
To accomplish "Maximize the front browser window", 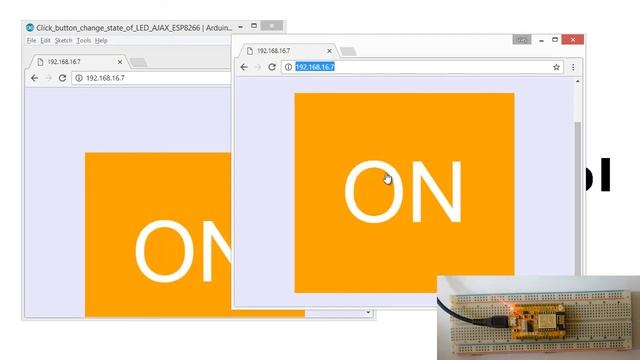I will [555, 40].
